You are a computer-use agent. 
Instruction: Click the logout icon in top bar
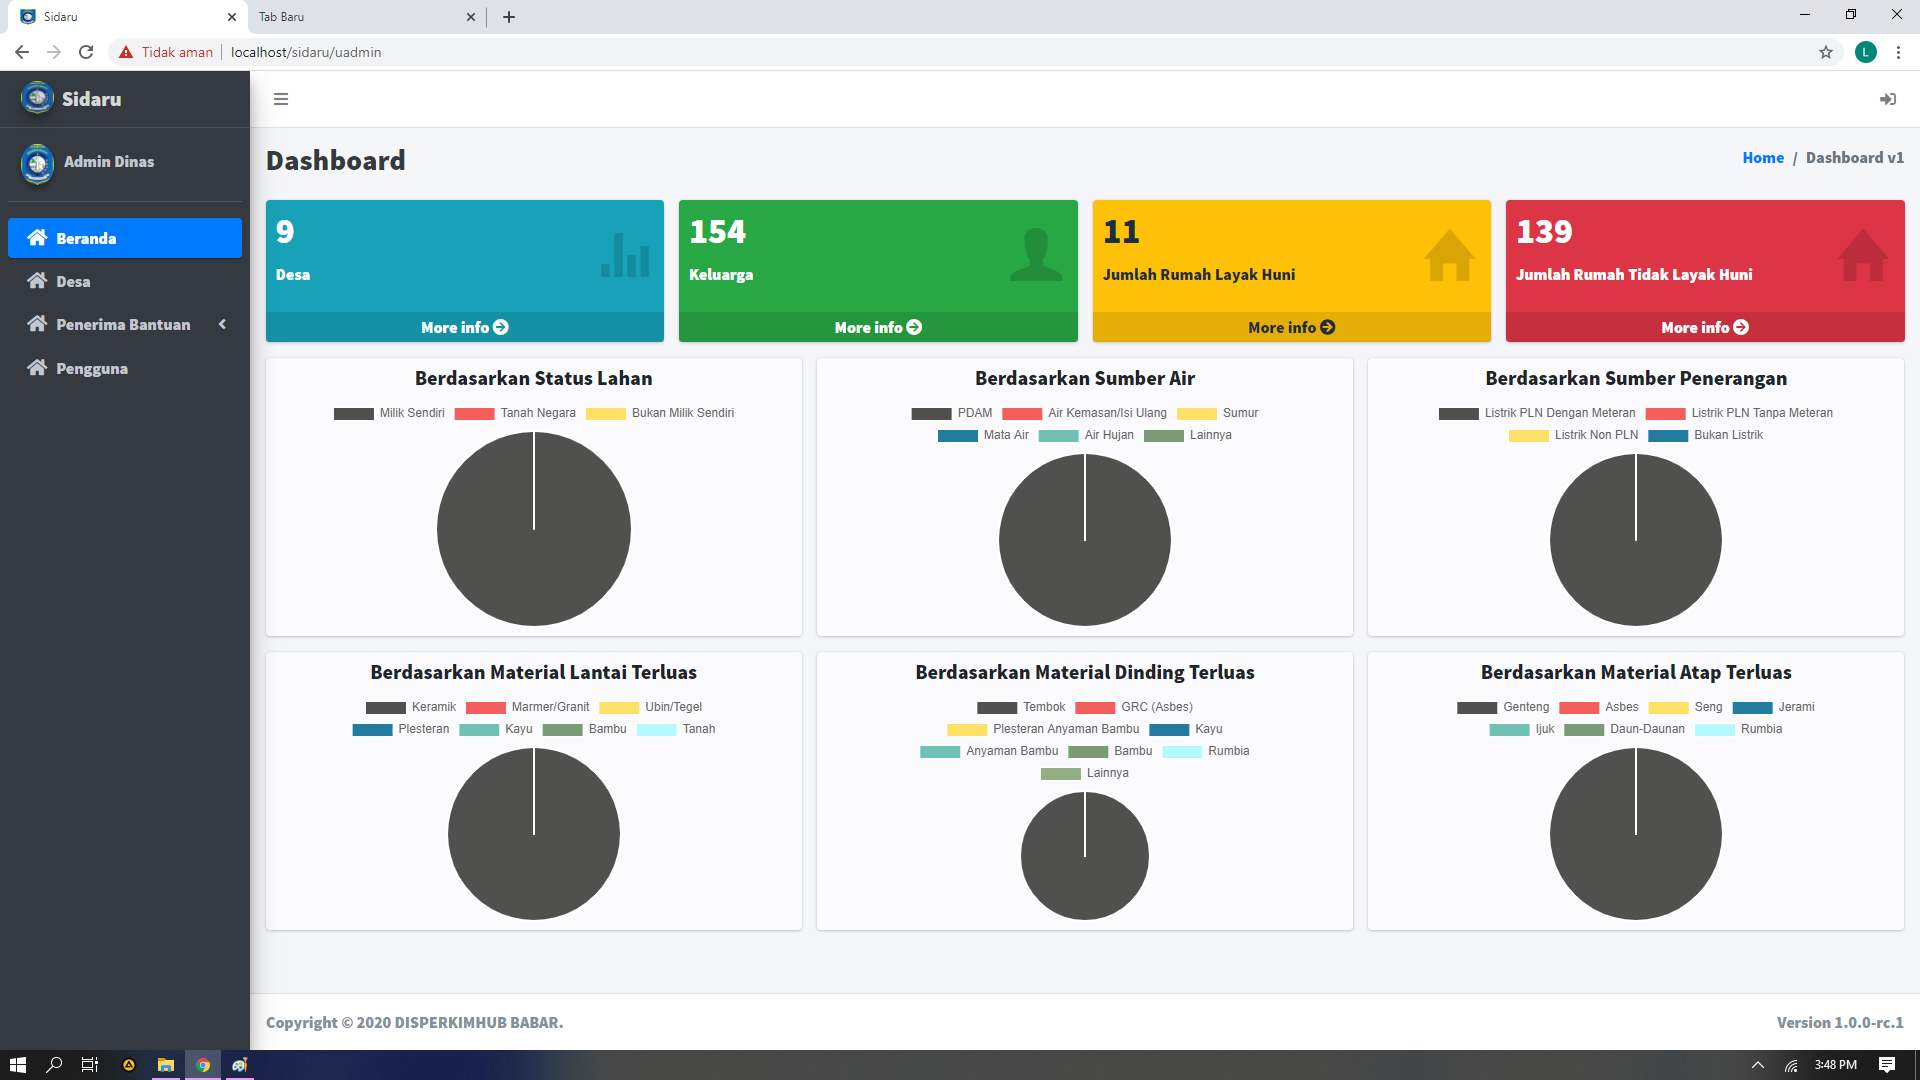pyautogui.click(x=1887, y=99)
